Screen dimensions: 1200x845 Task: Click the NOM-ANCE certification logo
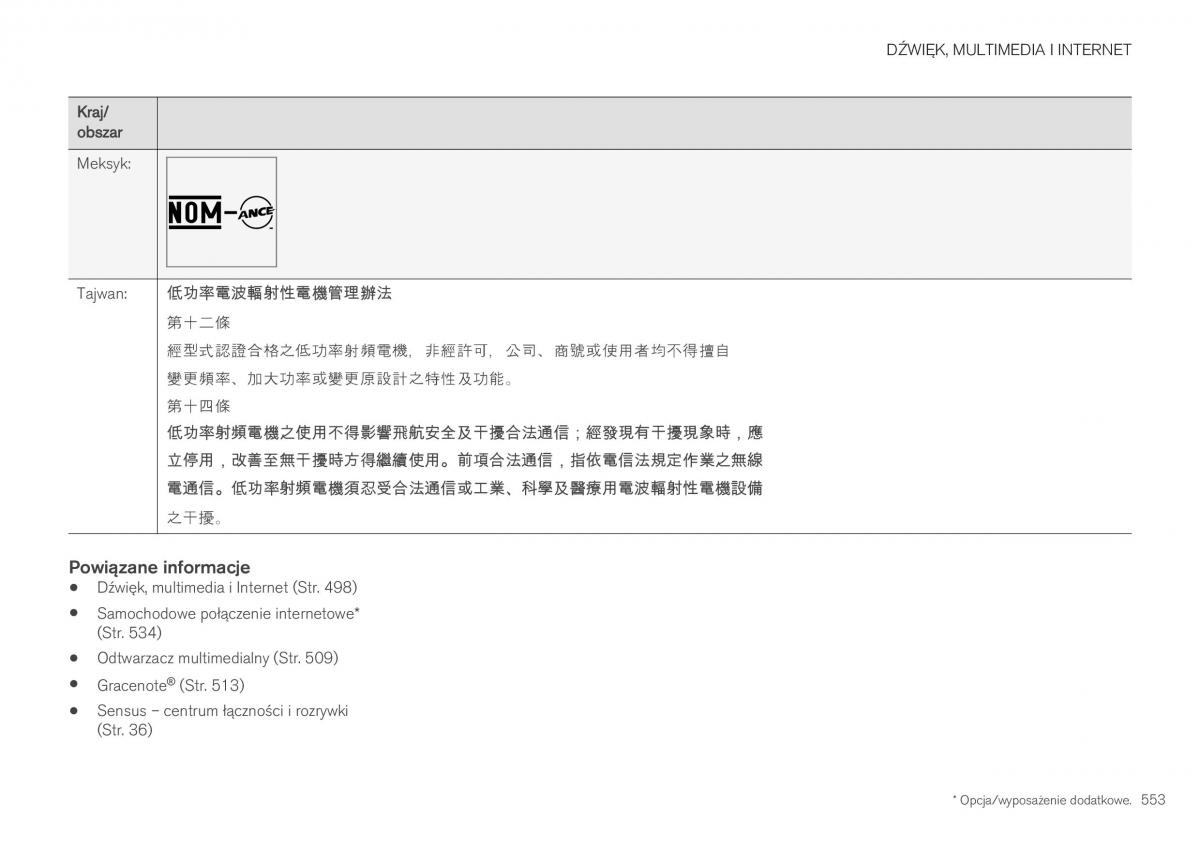(x=221, y=212)
